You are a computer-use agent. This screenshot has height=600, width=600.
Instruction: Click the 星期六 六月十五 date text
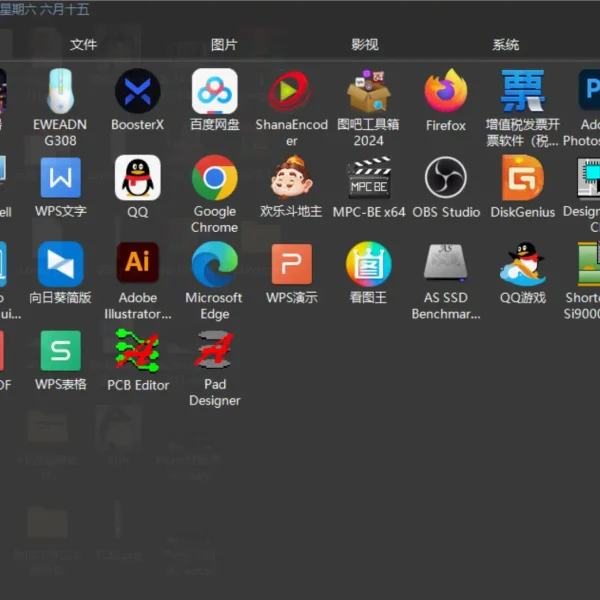[x=44, y=10]
